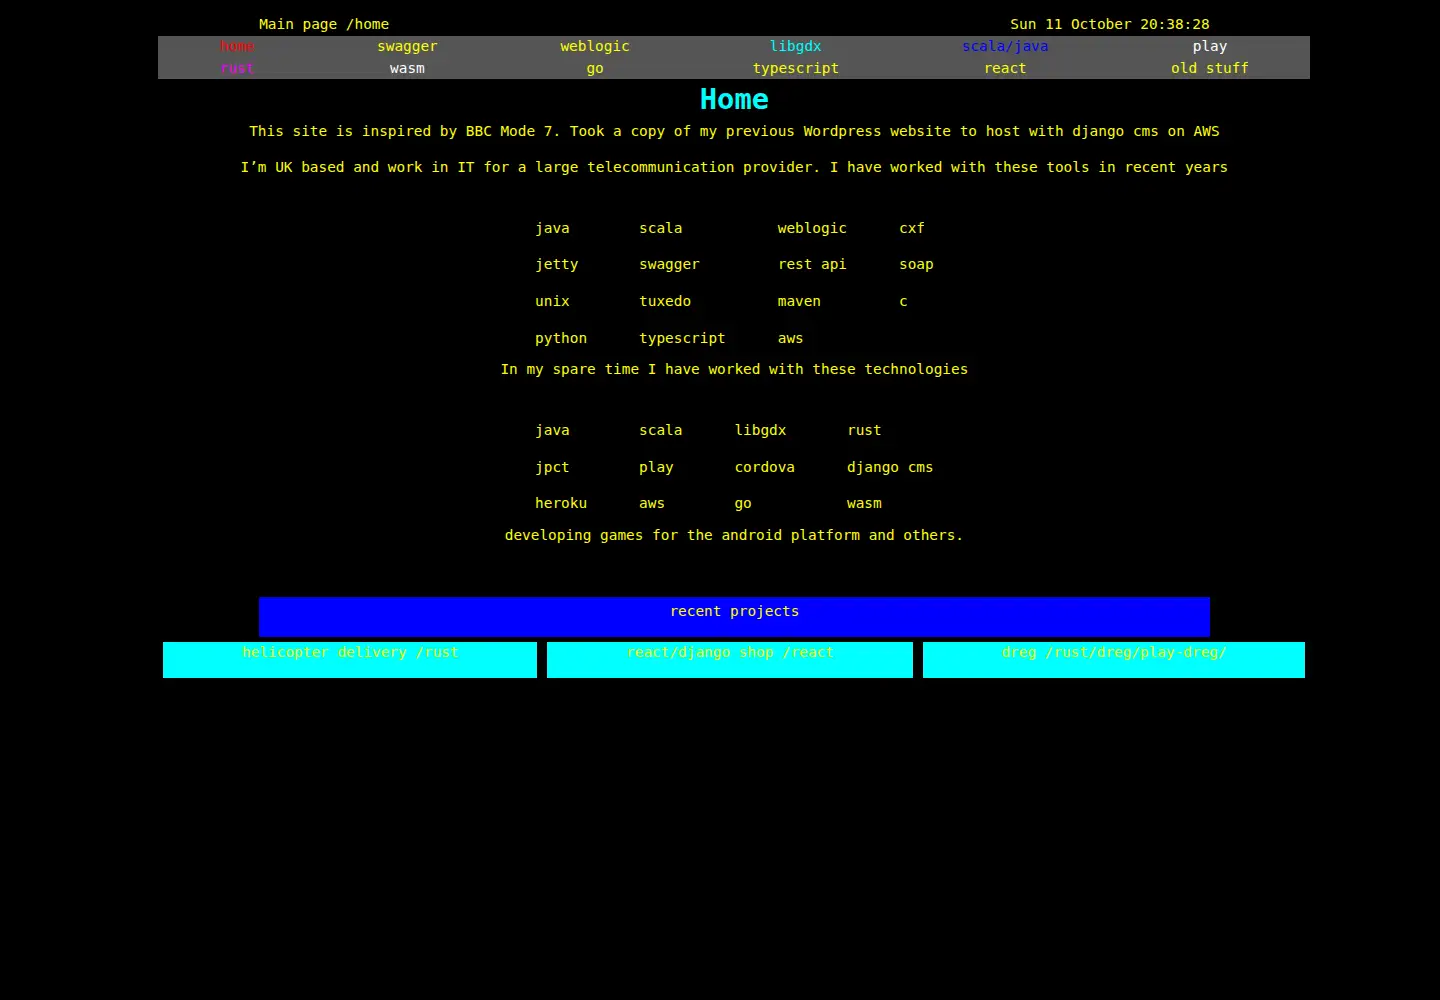Open the react/django shop /react project
This screenshot has height=1000, width=1440.
(x=730, y=660)
